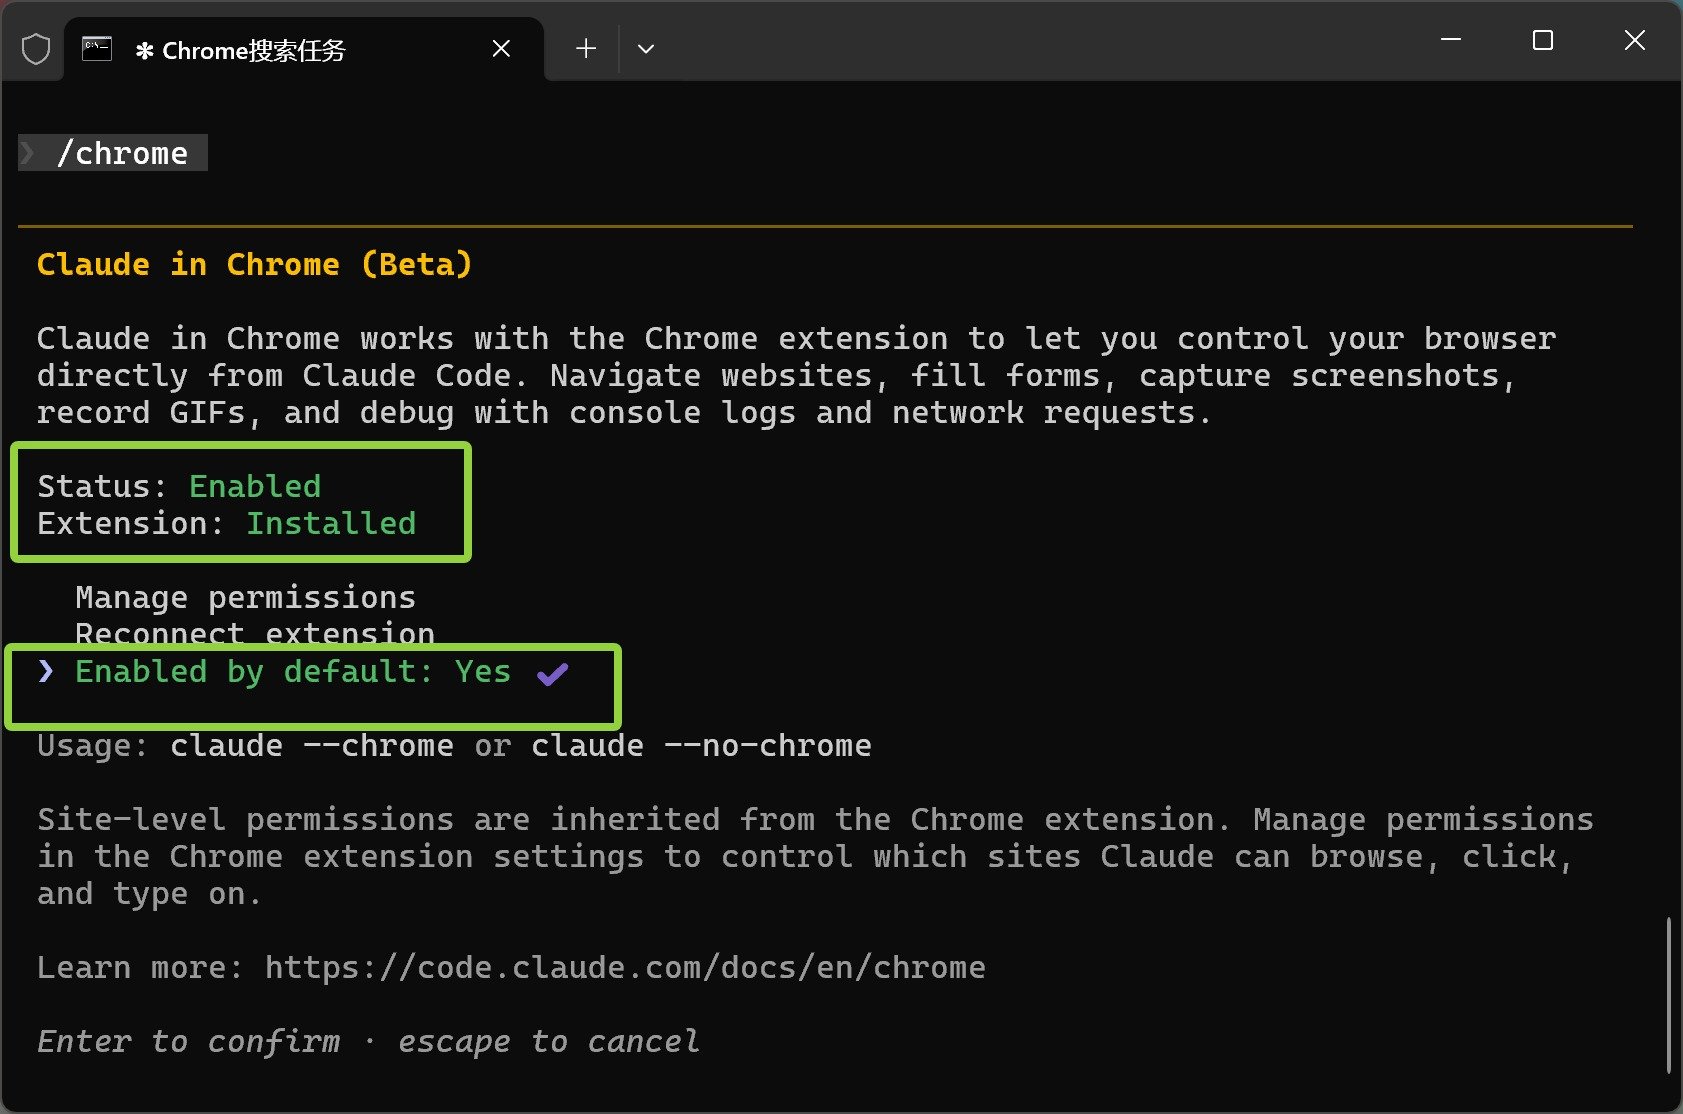Screen dimensions: 1683x1114
Task: Click the admin shield icon in title bar
Action: click(36, 49)
